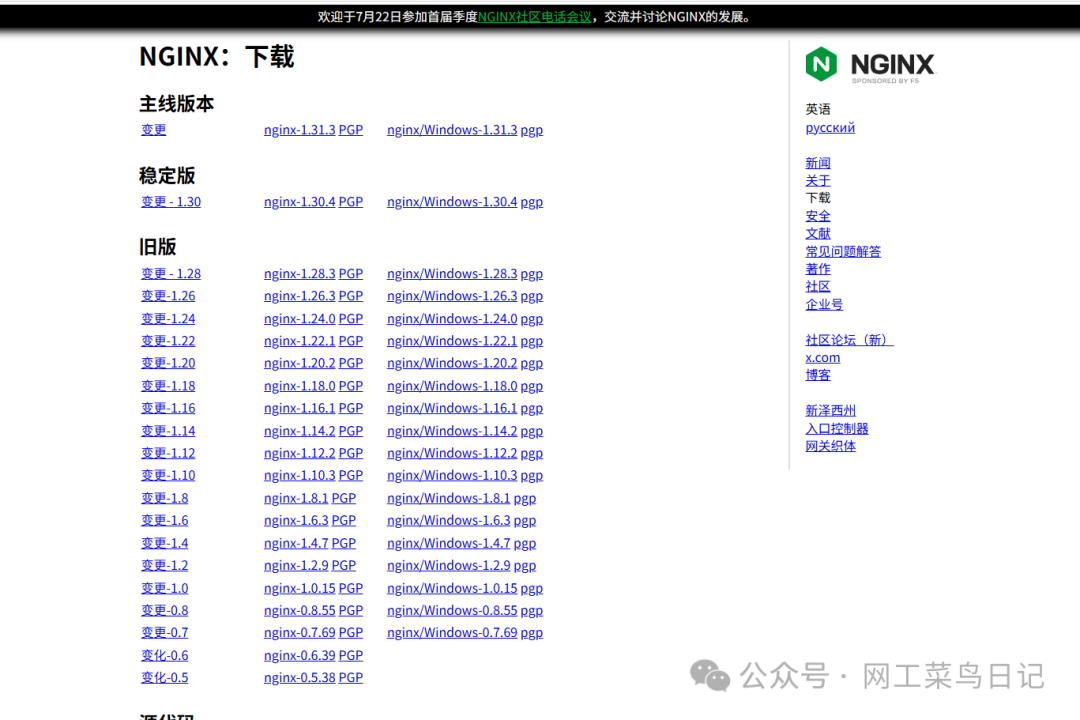Download nginx/Windows-1.10.3

coord(452,475)
